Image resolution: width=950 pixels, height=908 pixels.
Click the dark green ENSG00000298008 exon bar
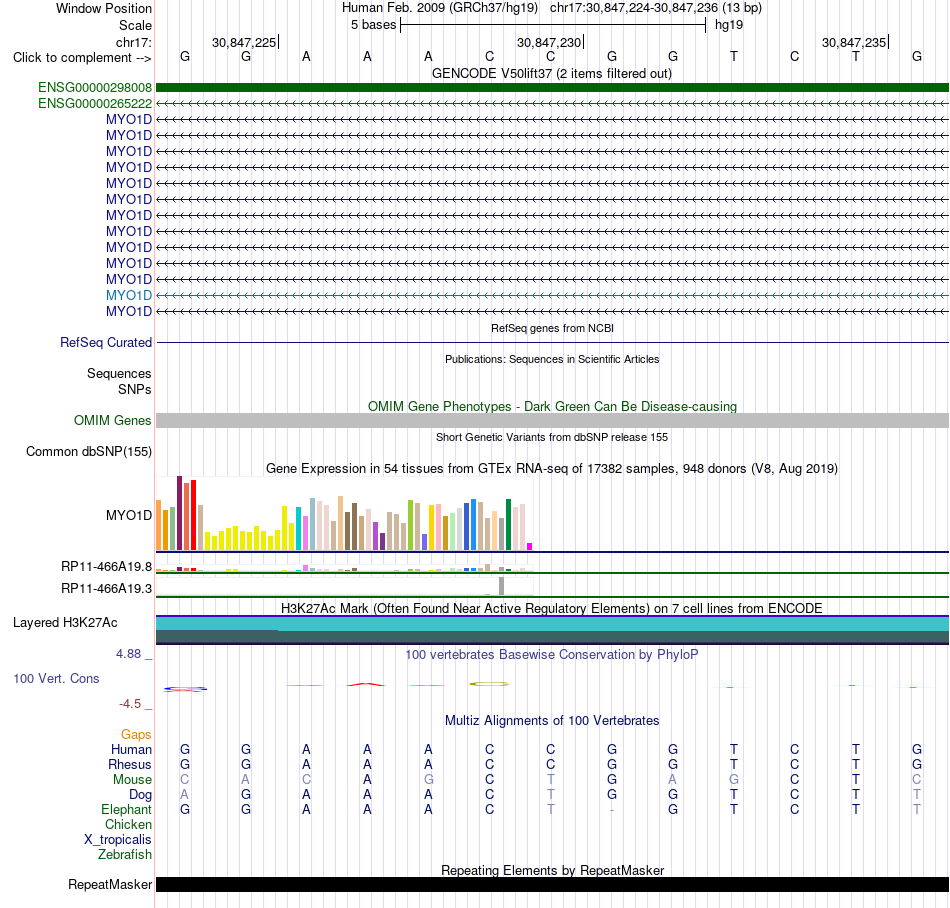click(x=552, y=88)
